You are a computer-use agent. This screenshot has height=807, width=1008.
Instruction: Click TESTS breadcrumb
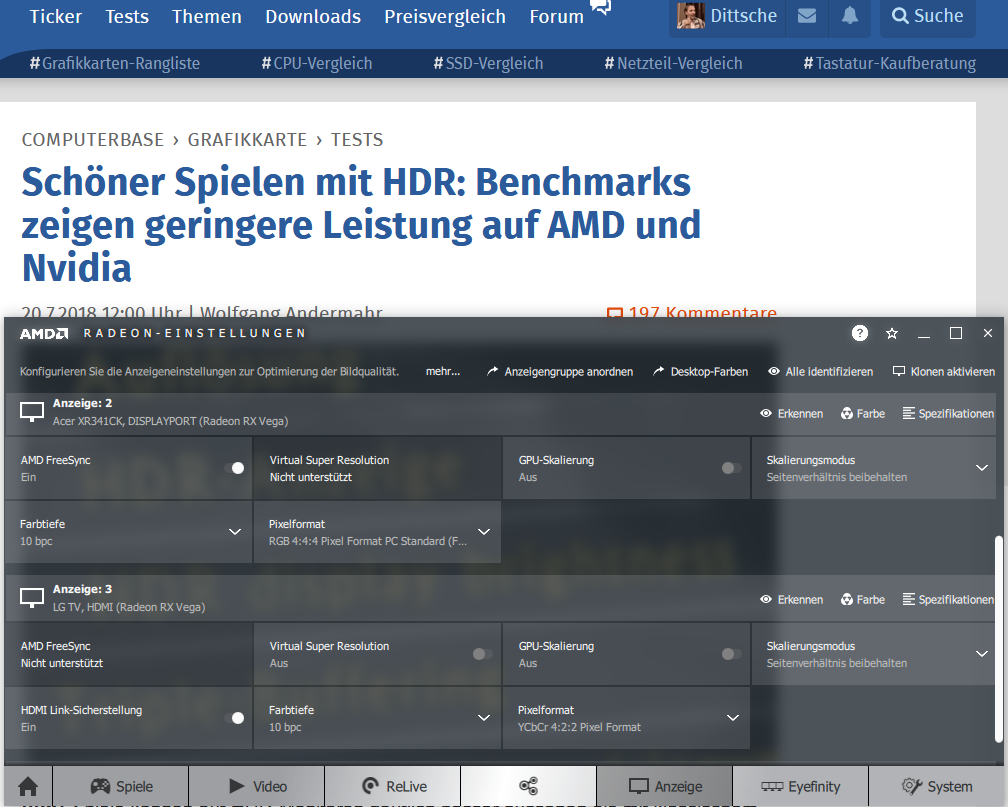click(x=357, y=140)
